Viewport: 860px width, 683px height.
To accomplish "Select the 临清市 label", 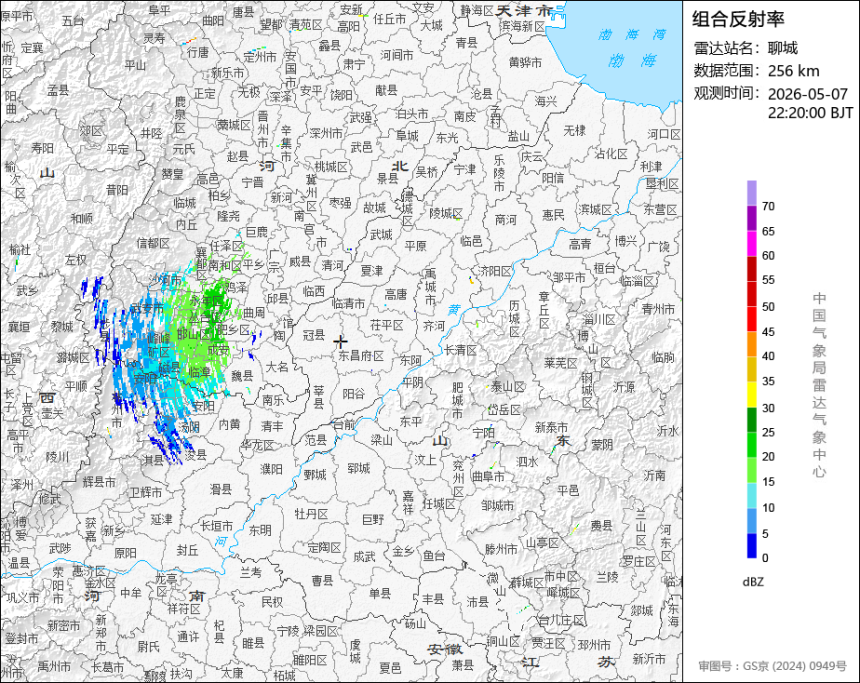I will click(348, 303).
